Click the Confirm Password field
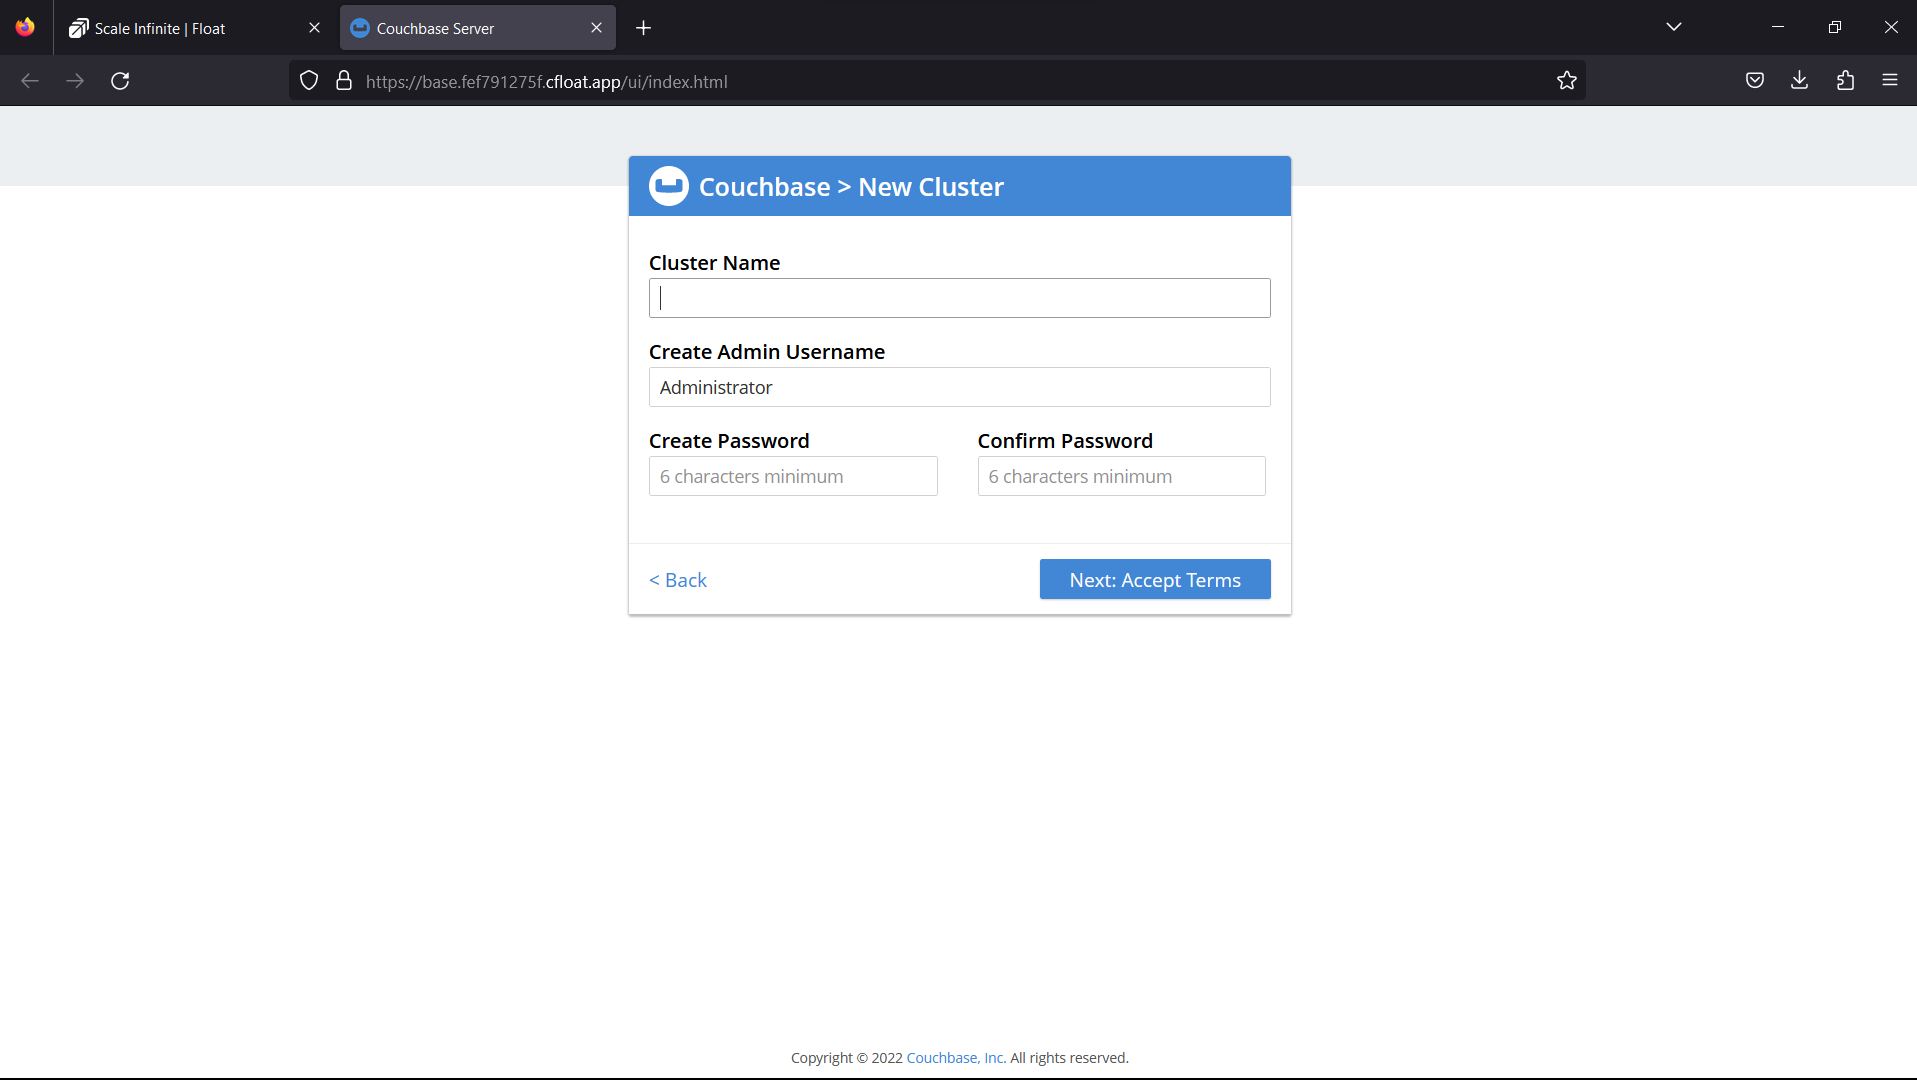Image resolution: width=1917 pixels, height=1080 pixels. [1121, 476]
